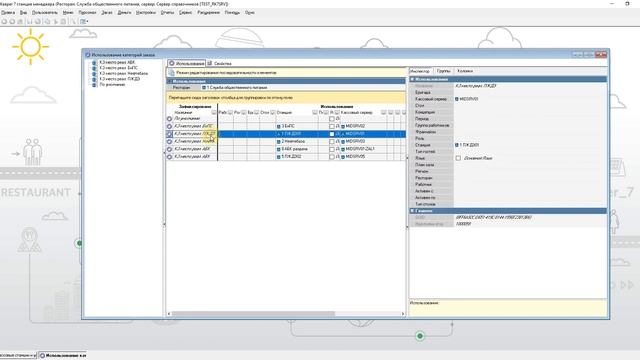The image size is (640, 360).
Task: Select tree item КЗ место реал АБК
Action: [117, 62]
